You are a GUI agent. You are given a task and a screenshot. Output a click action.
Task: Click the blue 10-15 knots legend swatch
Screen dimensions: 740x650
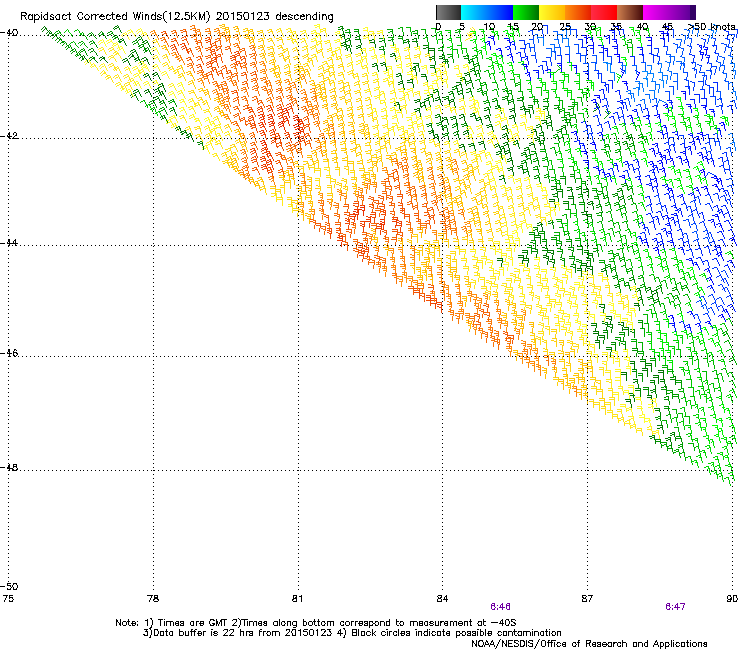pyautogui.click(x=500, y=12)
